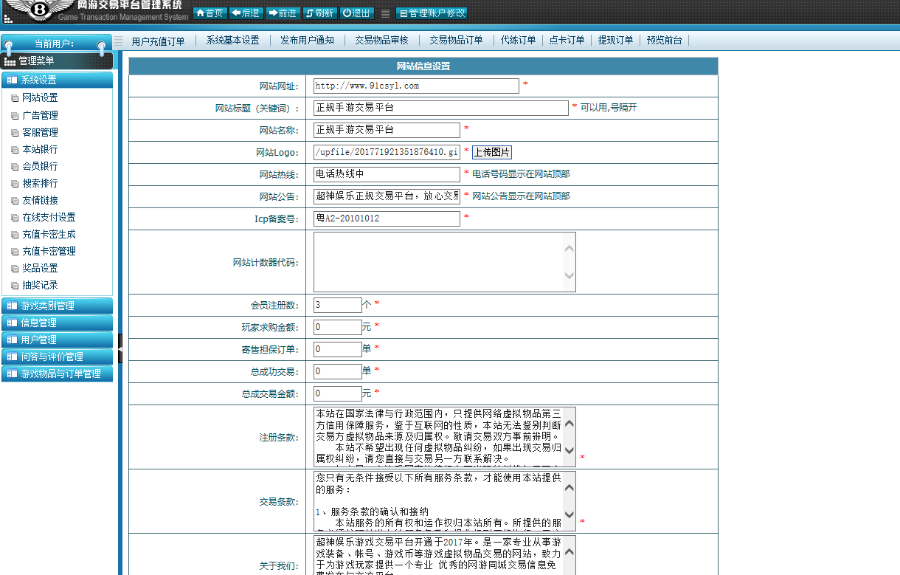The height and width of the screenshot is (575, 900).
Task: Open 管理账户修改 account edit
Action: 432,13
